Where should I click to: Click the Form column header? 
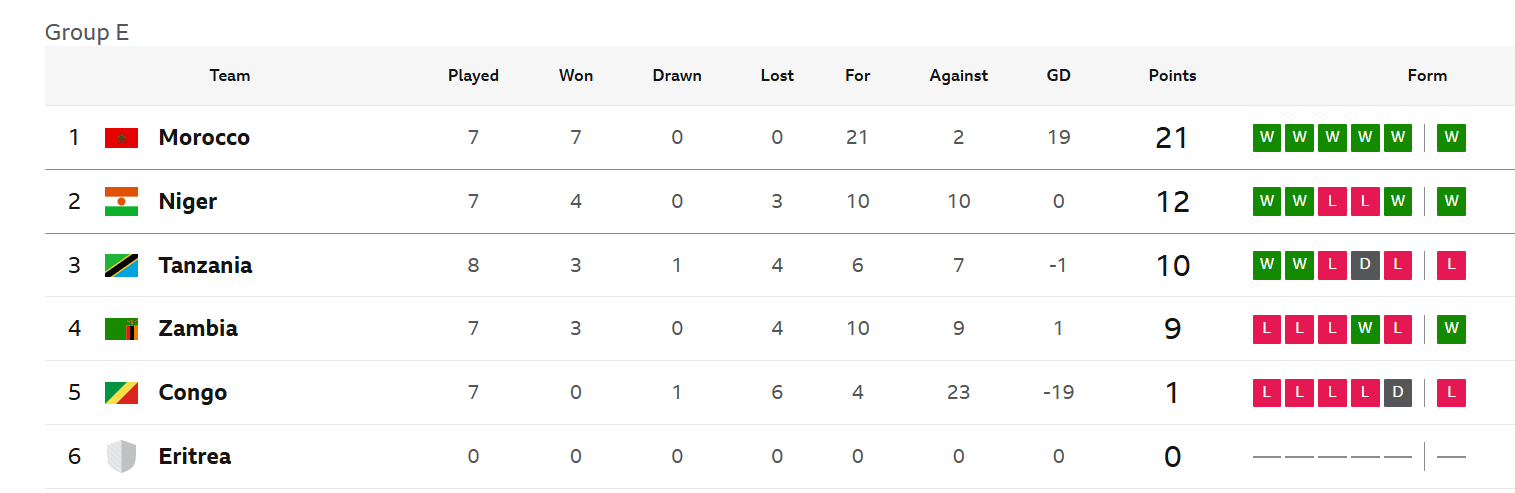(1427, 76)
